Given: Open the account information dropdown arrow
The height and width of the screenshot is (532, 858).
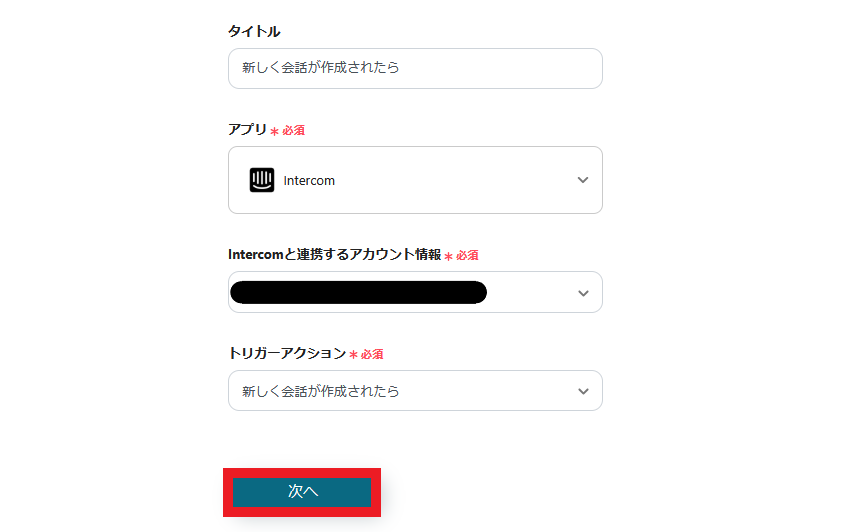Looking at the screenshot, I should pos(583,293).
